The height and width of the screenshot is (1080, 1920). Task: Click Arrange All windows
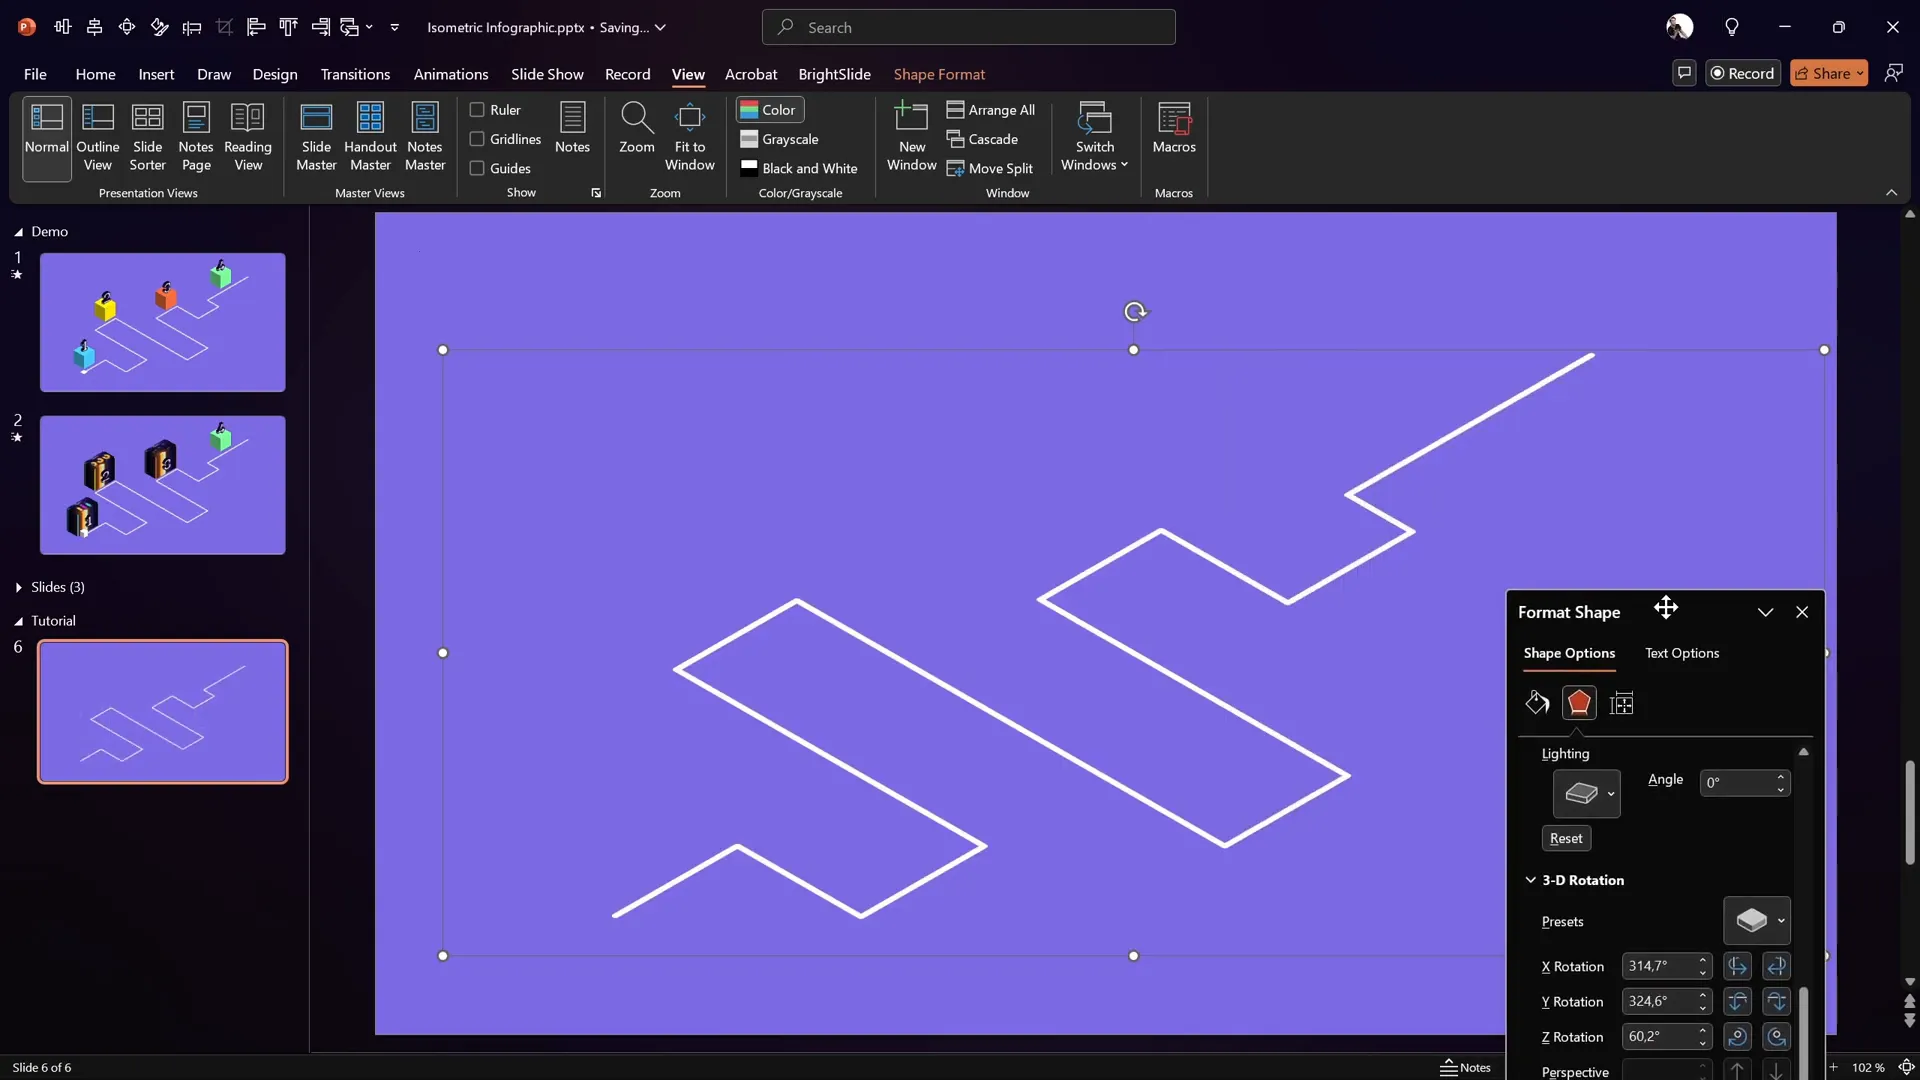(991, 110)
